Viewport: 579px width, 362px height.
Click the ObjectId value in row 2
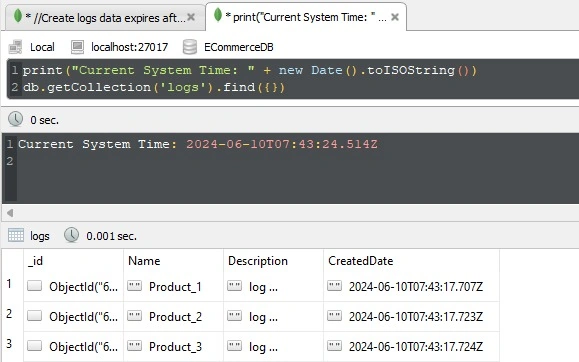coord(83,317)
